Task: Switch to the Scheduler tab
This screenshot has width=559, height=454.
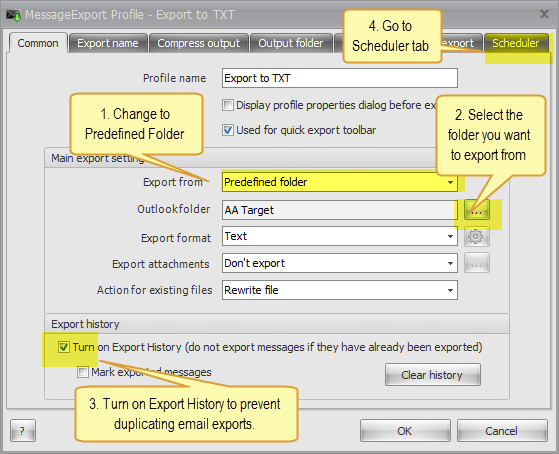Action: [516, 43]
